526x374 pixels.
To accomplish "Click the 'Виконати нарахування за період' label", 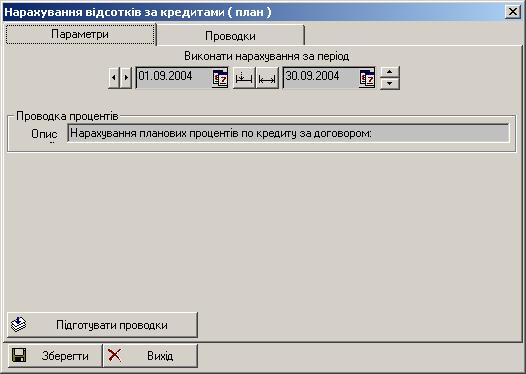I will [x=267, y=56].
